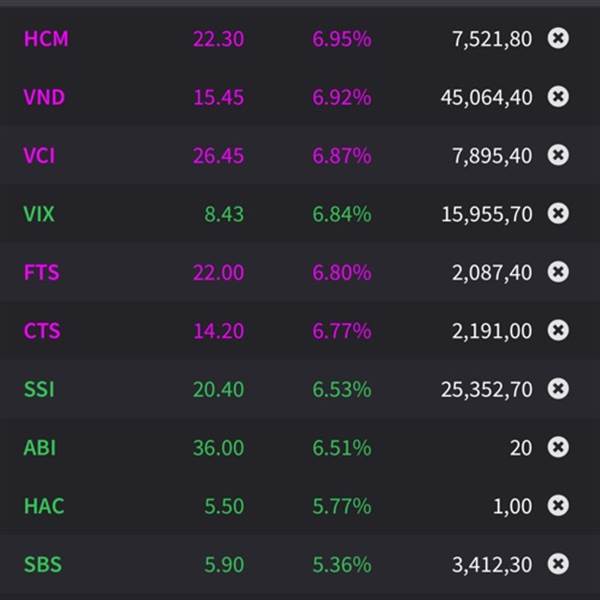The image size is (600, 600).
Task: Remove CTS from the watchlist
Action: tap(558, 330)
